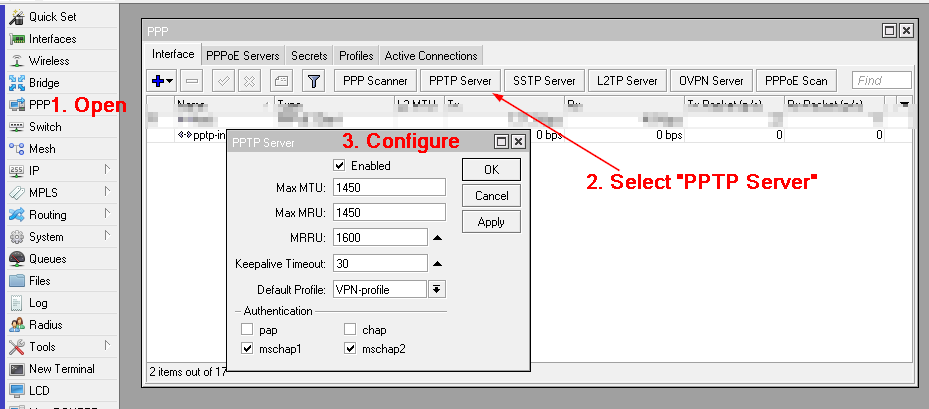Switch to the Secrets tab
The height and width of the screenshot is (409, 929).
pyautogui.click(x=309, y=56)
